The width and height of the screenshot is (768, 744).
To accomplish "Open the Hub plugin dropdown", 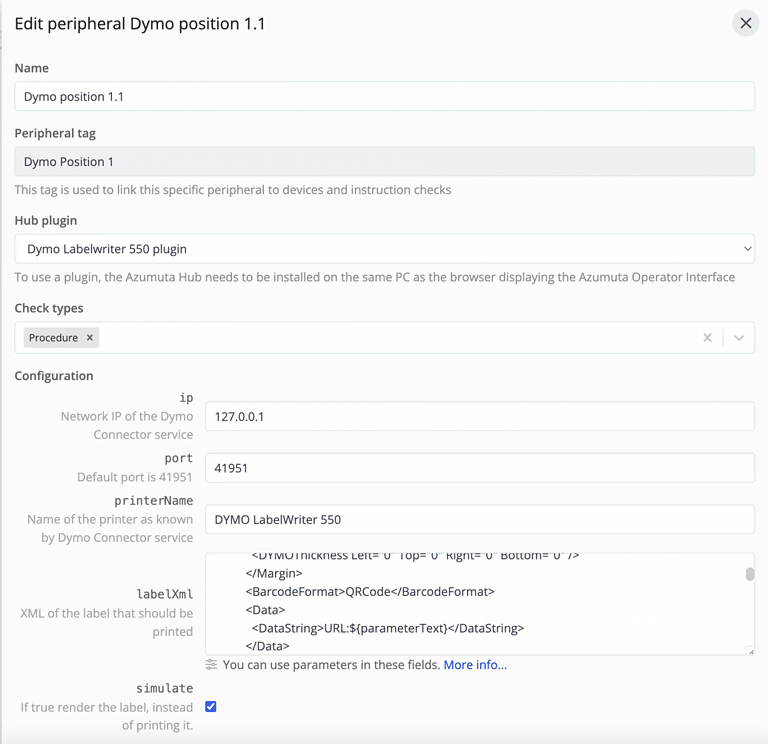I will tap(384, 248).
